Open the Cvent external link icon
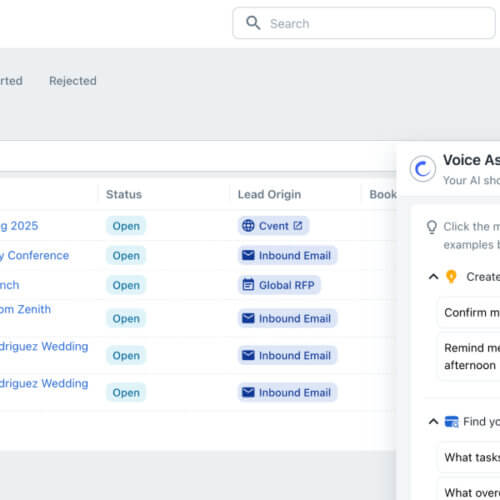The image size is (500, 500). point(298,226)
